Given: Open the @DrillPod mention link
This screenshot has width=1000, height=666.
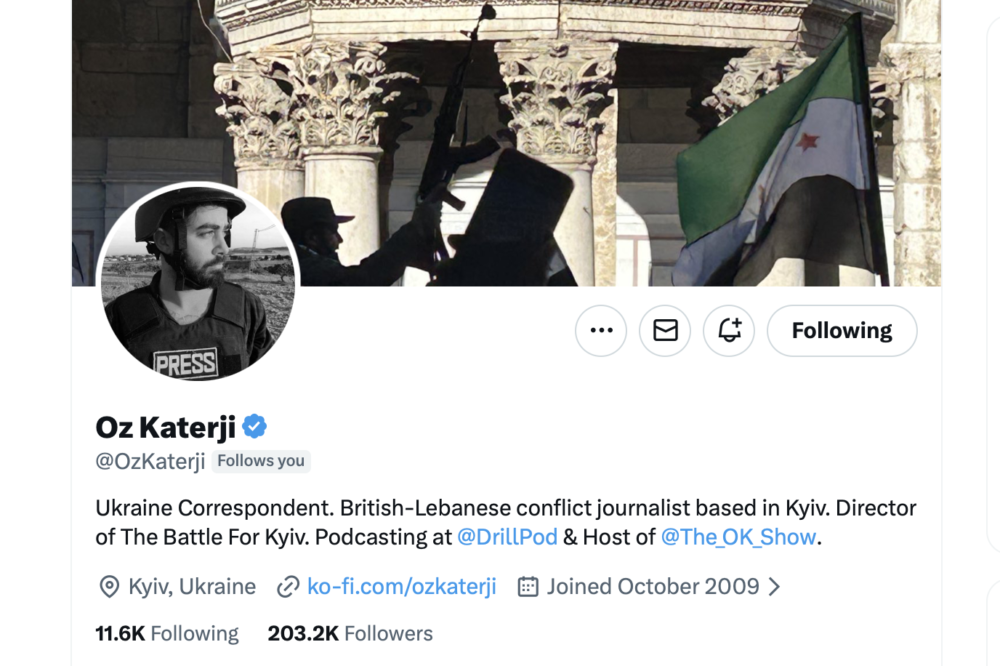Looking at the screenshot, I should (507, 537).
